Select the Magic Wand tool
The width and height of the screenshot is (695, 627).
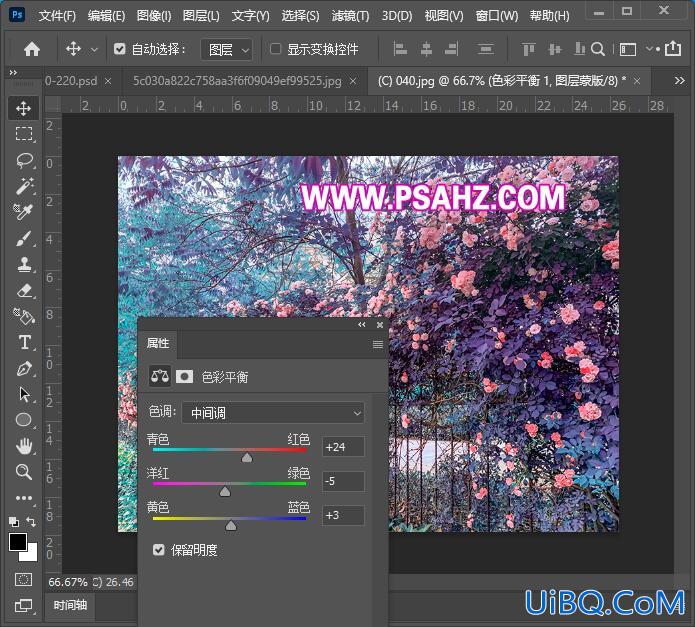tap(23, 186)
